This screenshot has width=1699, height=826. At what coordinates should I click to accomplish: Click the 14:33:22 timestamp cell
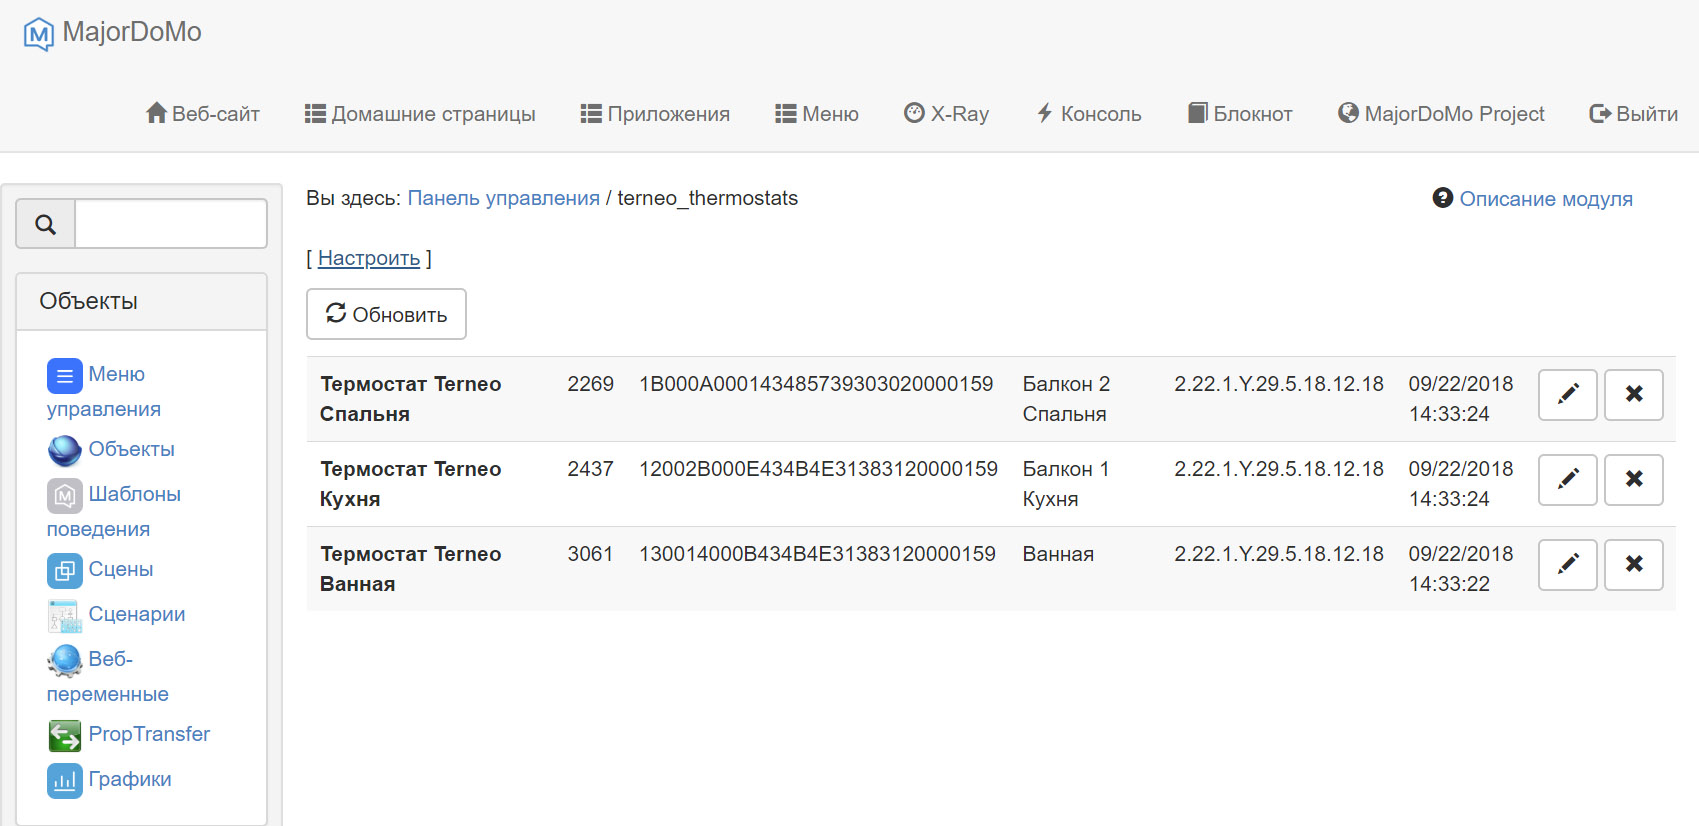click(1461, 569)
